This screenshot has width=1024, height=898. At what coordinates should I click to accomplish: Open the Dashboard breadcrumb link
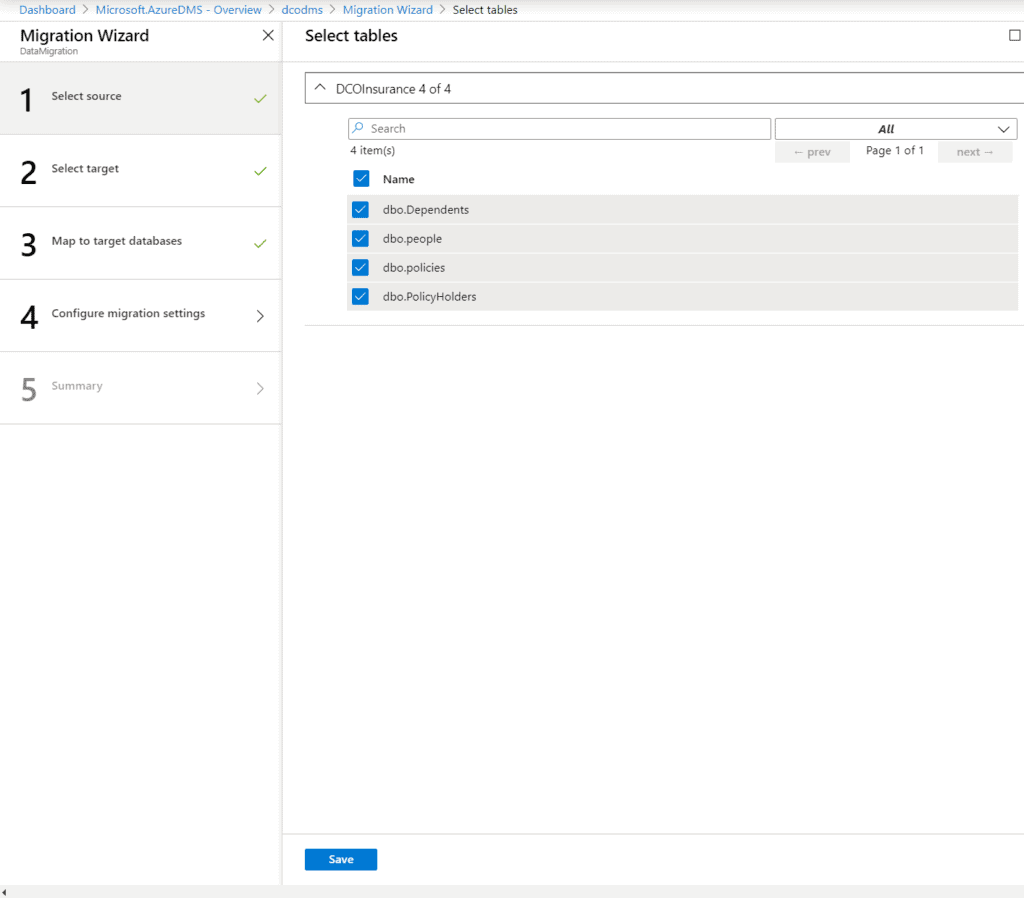click(47, 10)
